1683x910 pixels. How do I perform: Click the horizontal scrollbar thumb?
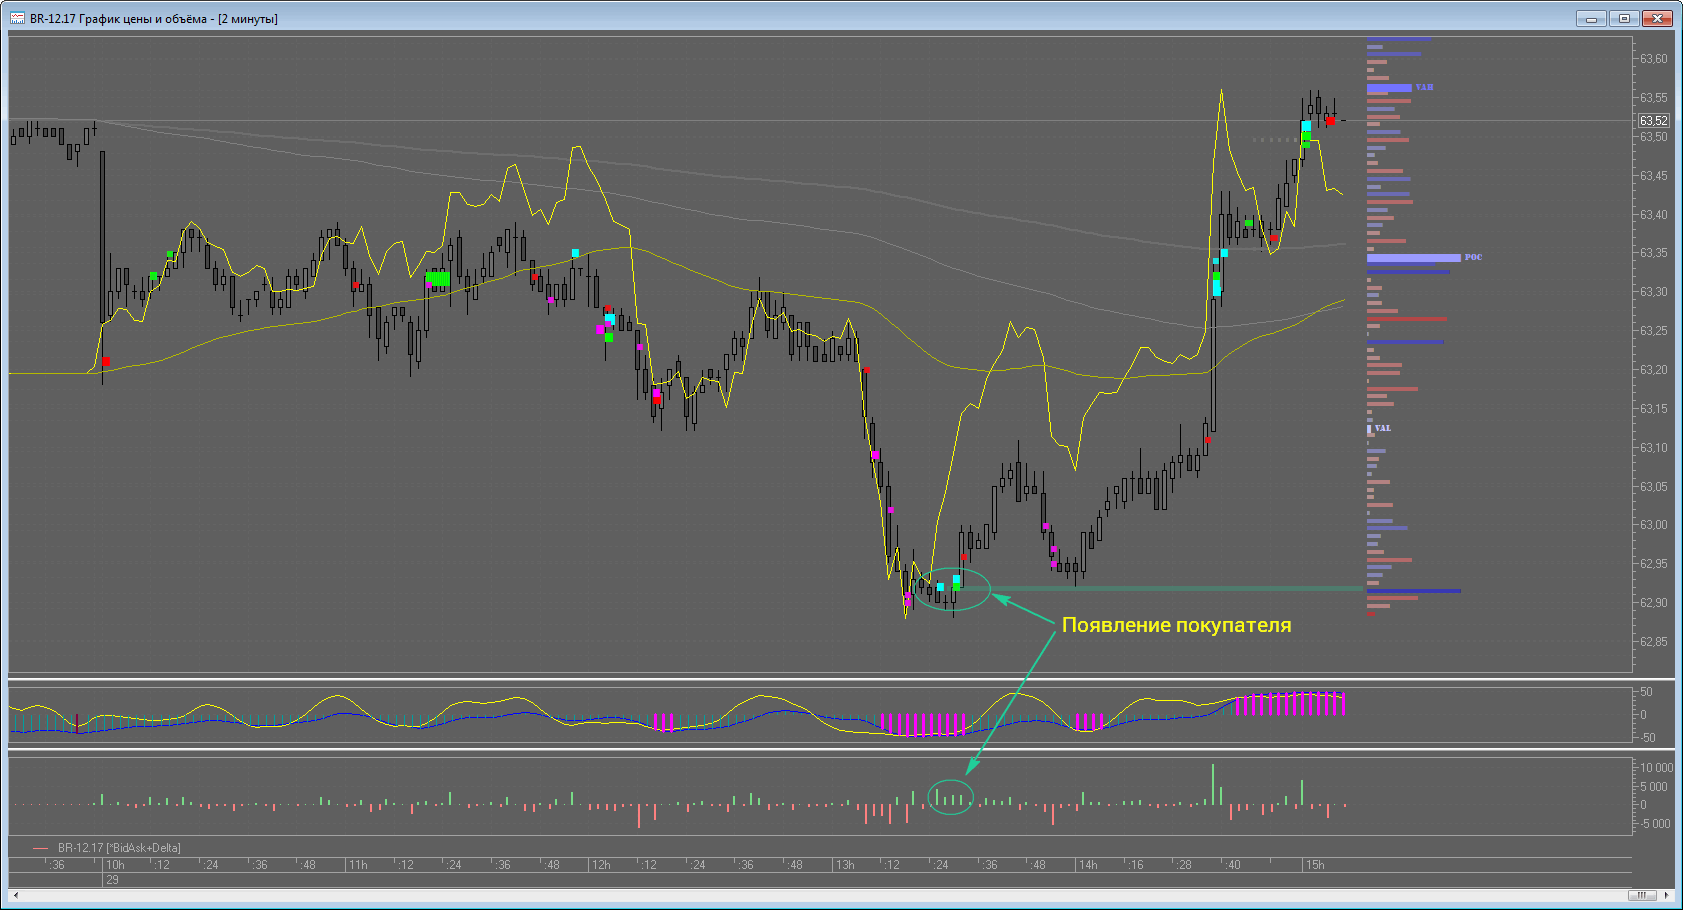pyautogui.click(x=1643, y=894)
